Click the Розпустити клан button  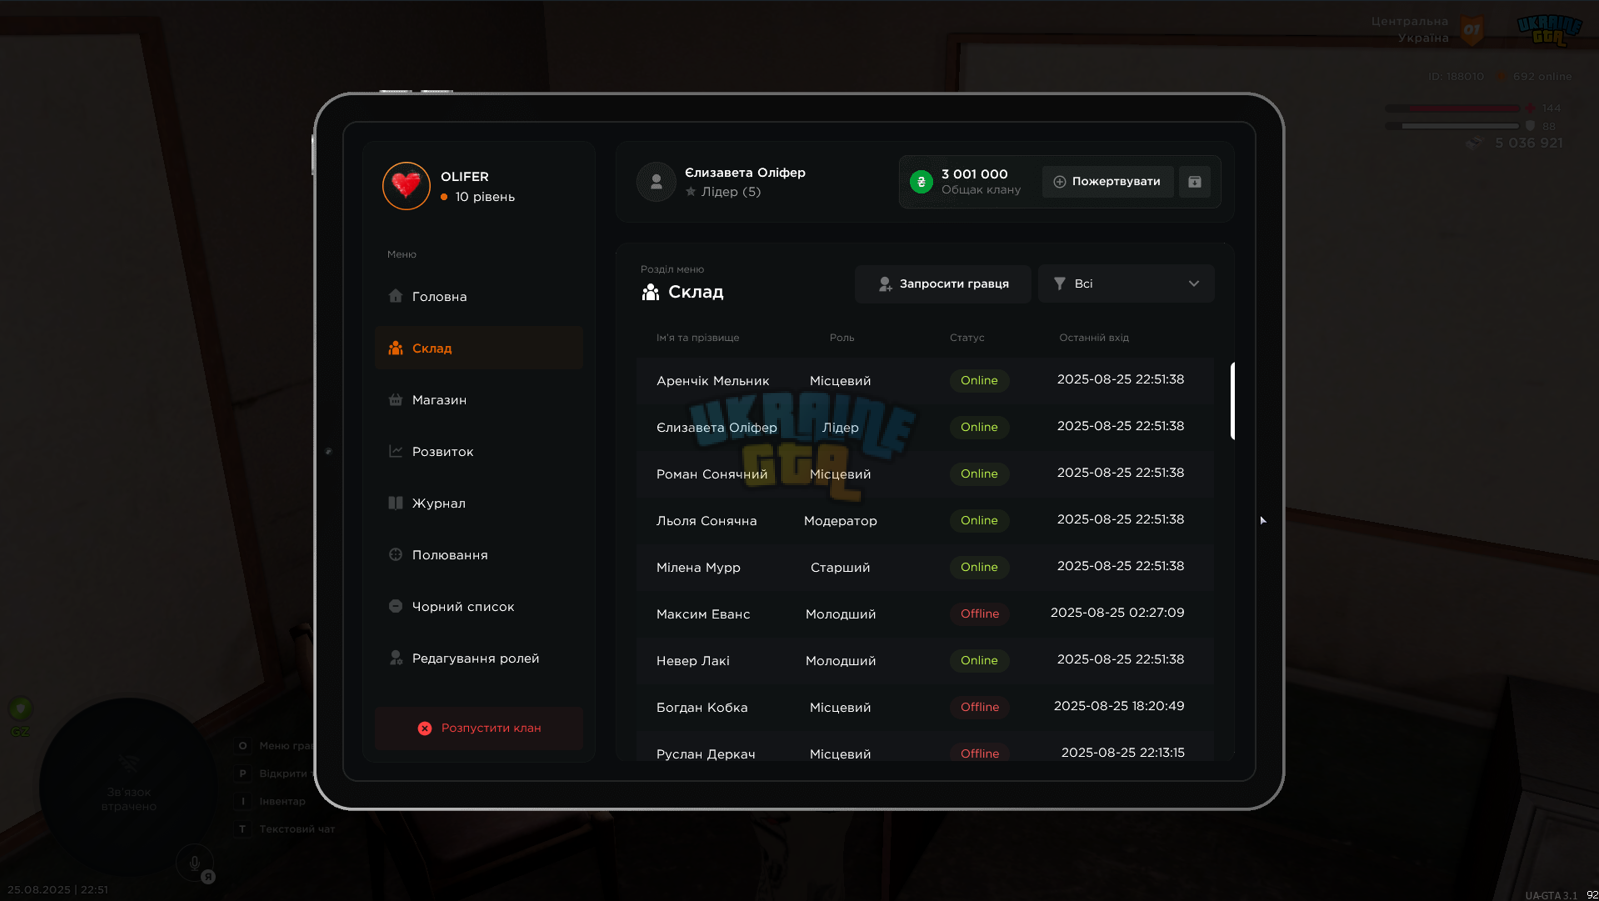coord(479,728)
